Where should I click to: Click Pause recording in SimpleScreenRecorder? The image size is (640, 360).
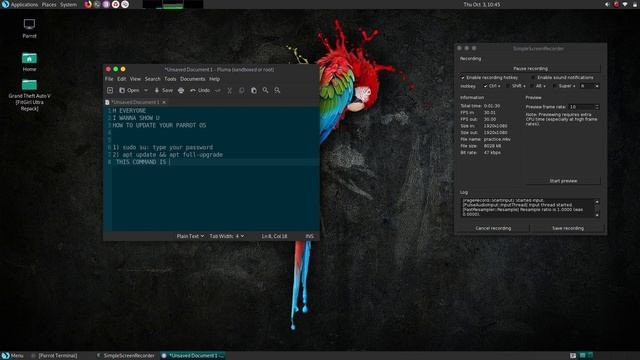530,68
